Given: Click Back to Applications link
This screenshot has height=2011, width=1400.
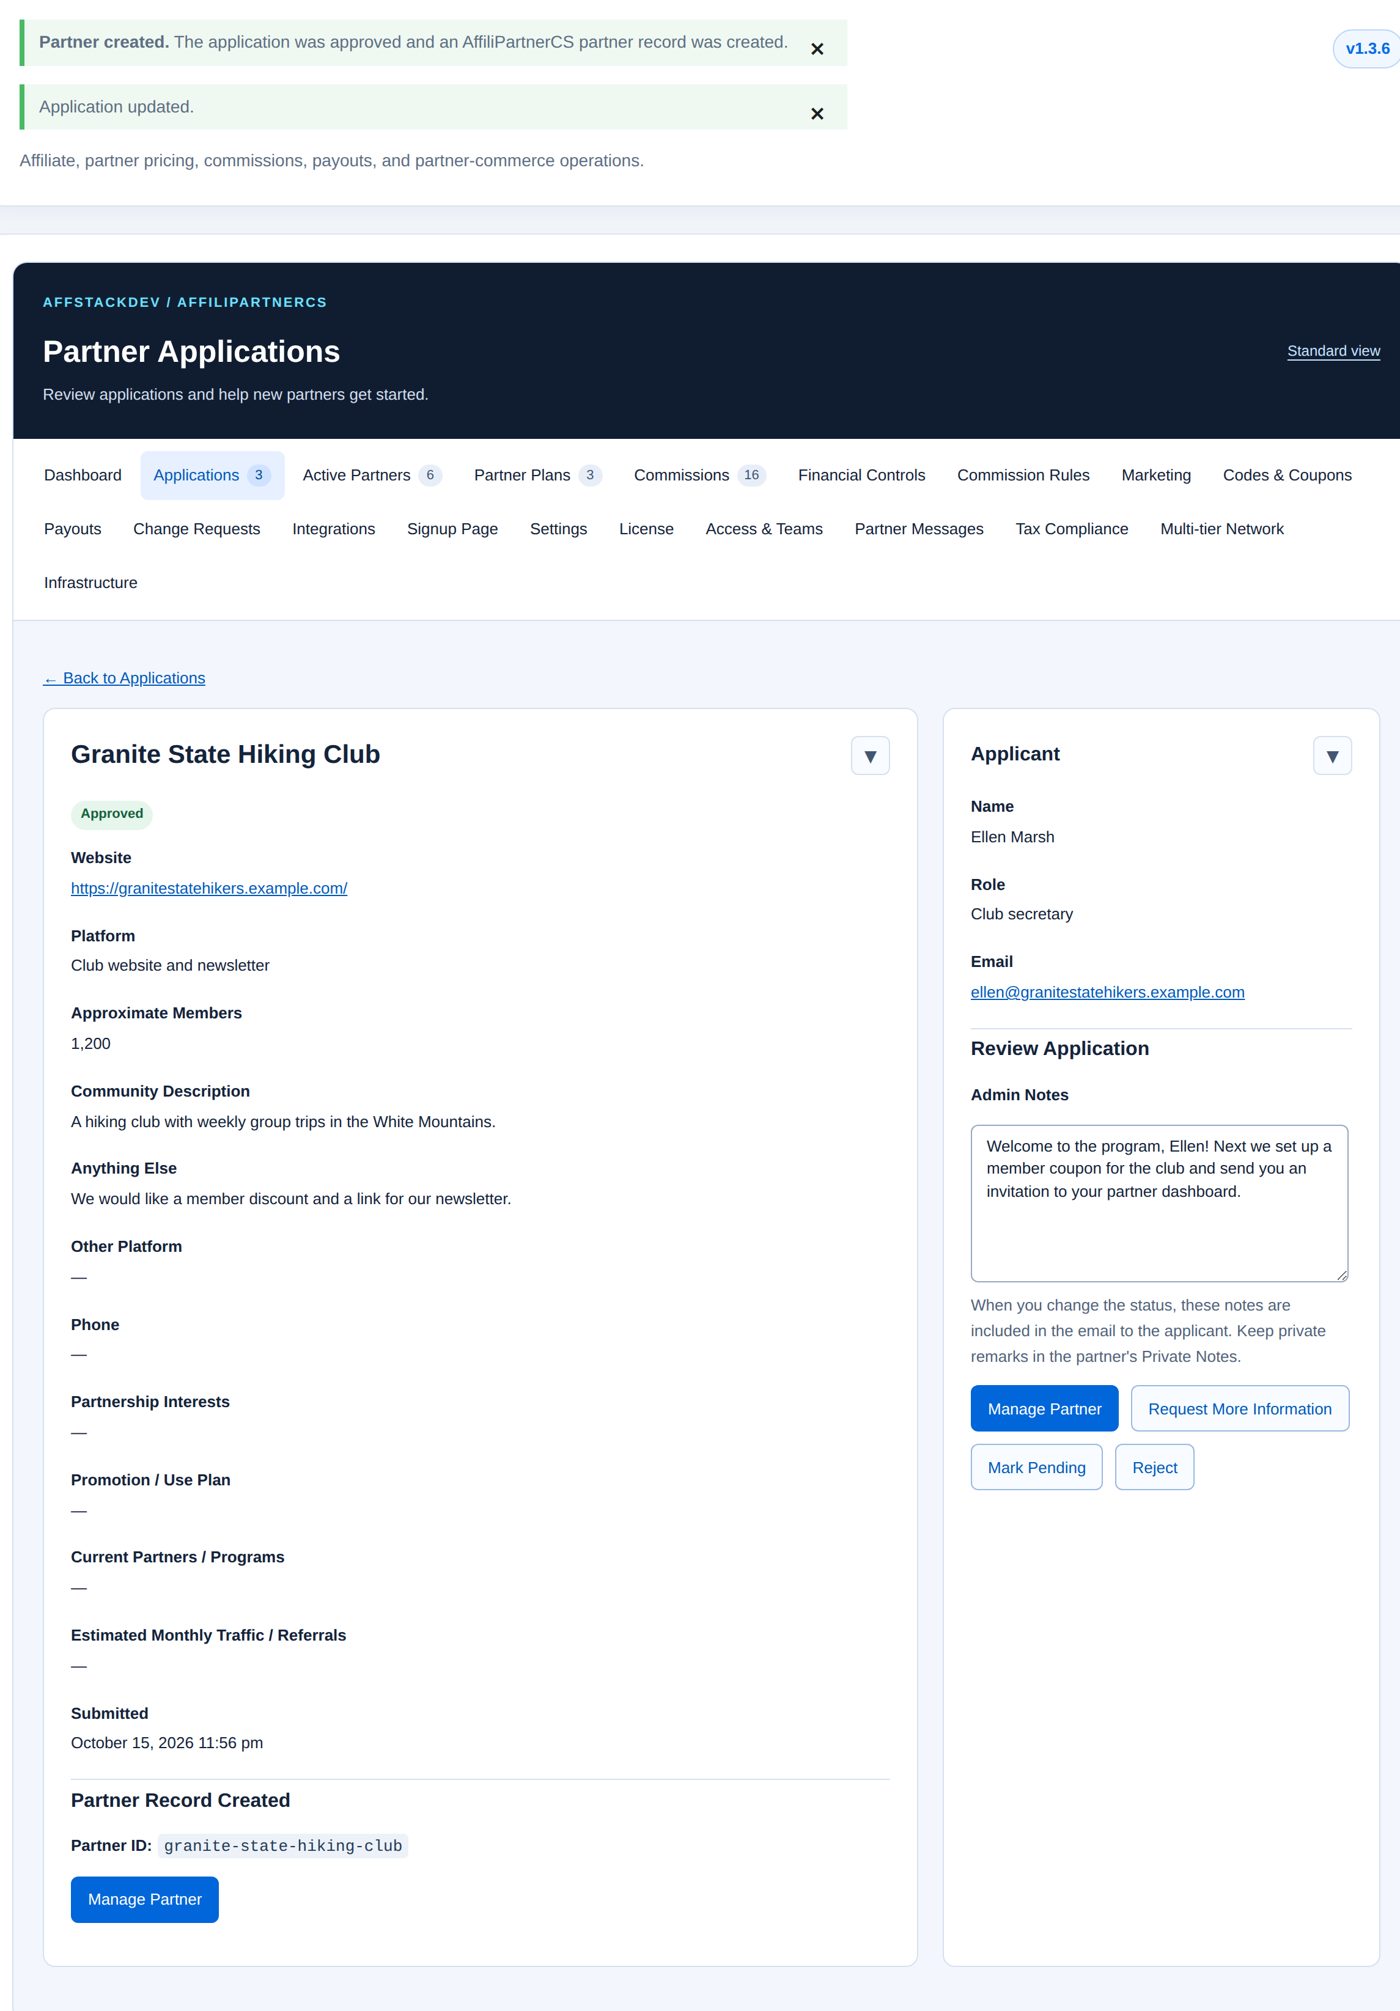Looking at the screenshot, I should [124, 678].
